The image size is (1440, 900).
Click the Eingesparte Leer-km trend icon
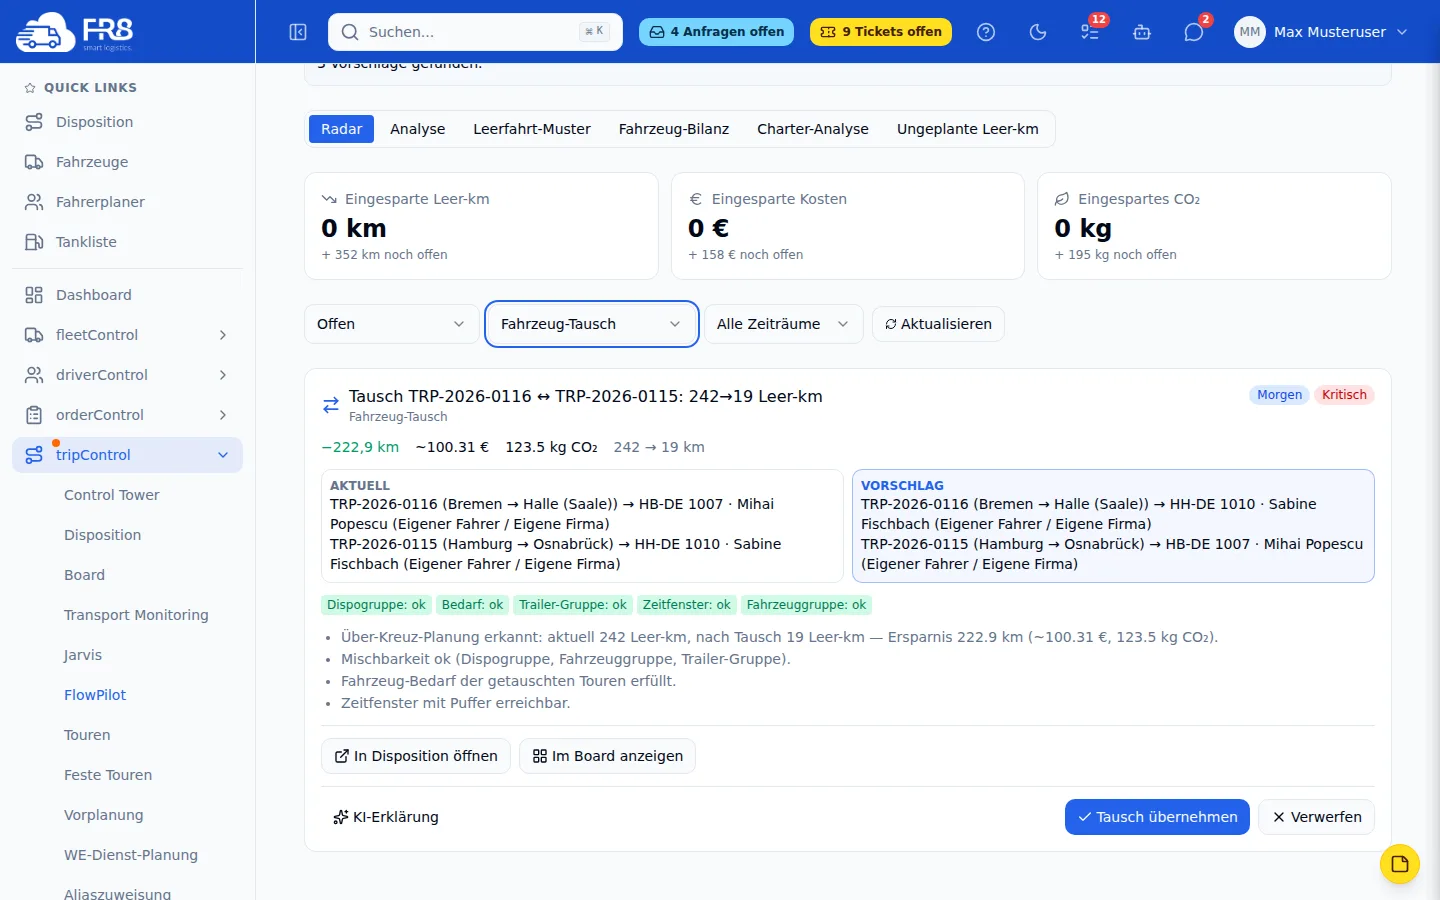329,199
